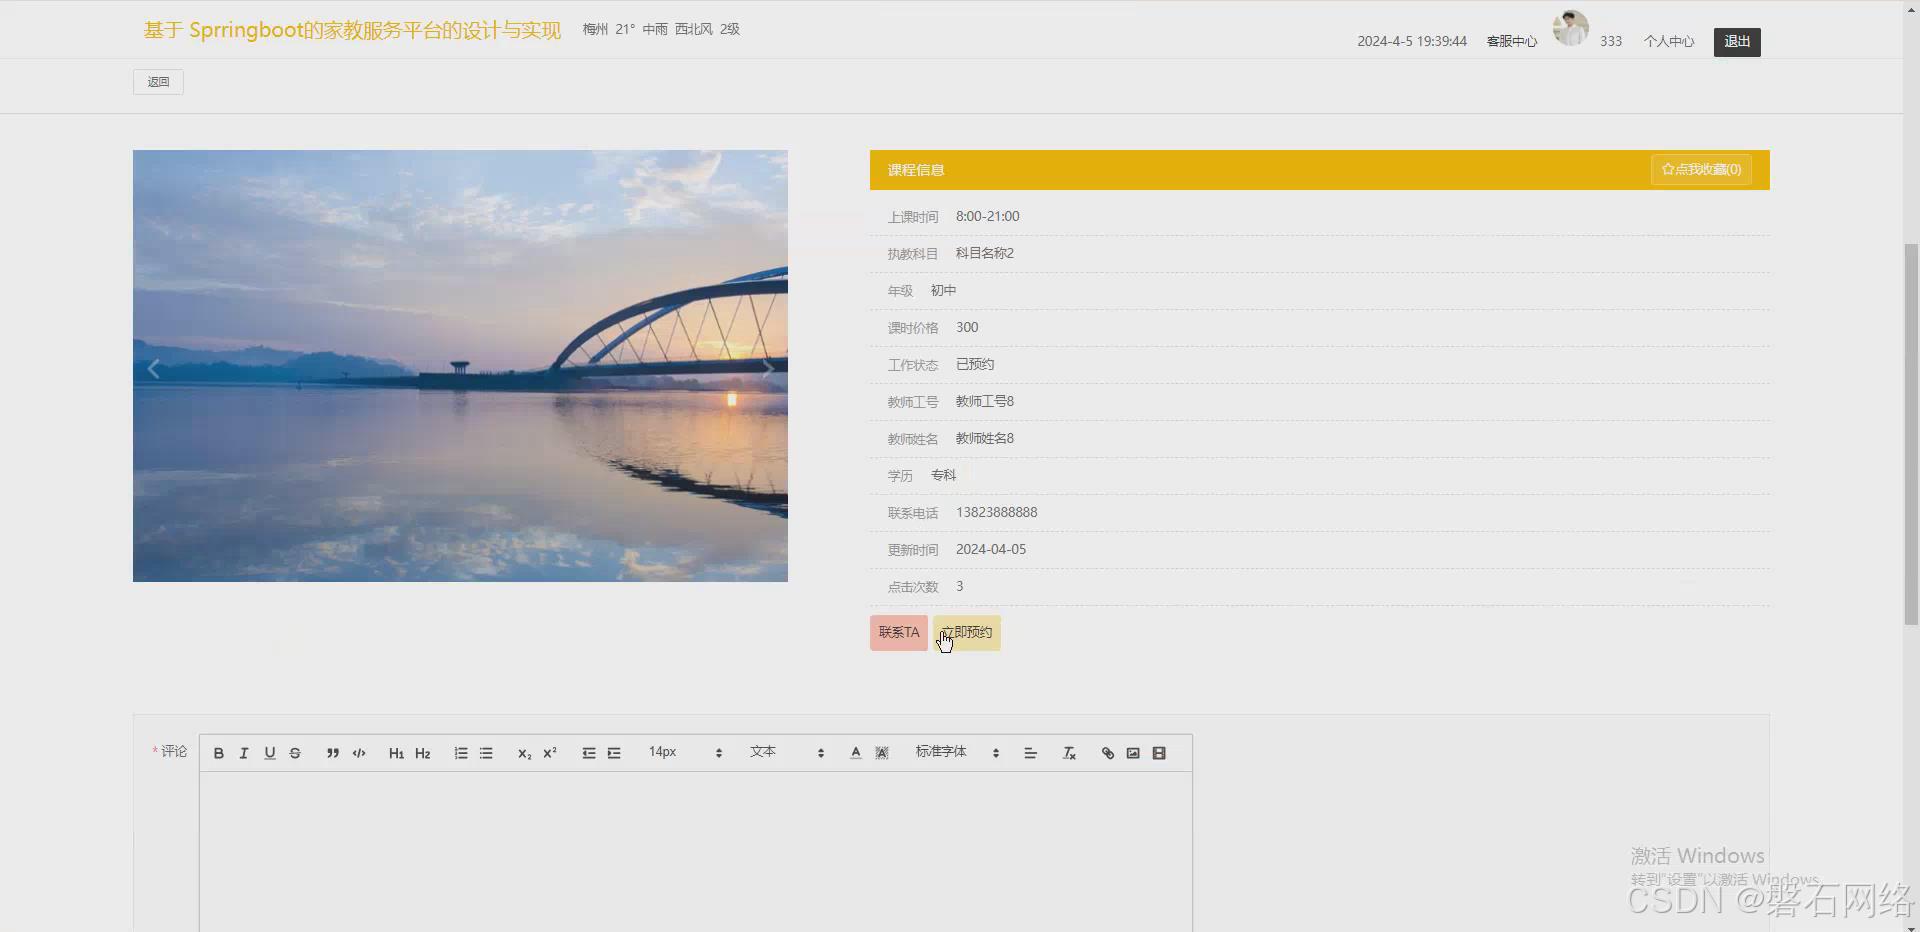The width and height of the screenshot is (1920, 932).
Task: Click the 退出 logout button
Action: pyautogui.click(x=1737, y=42)
